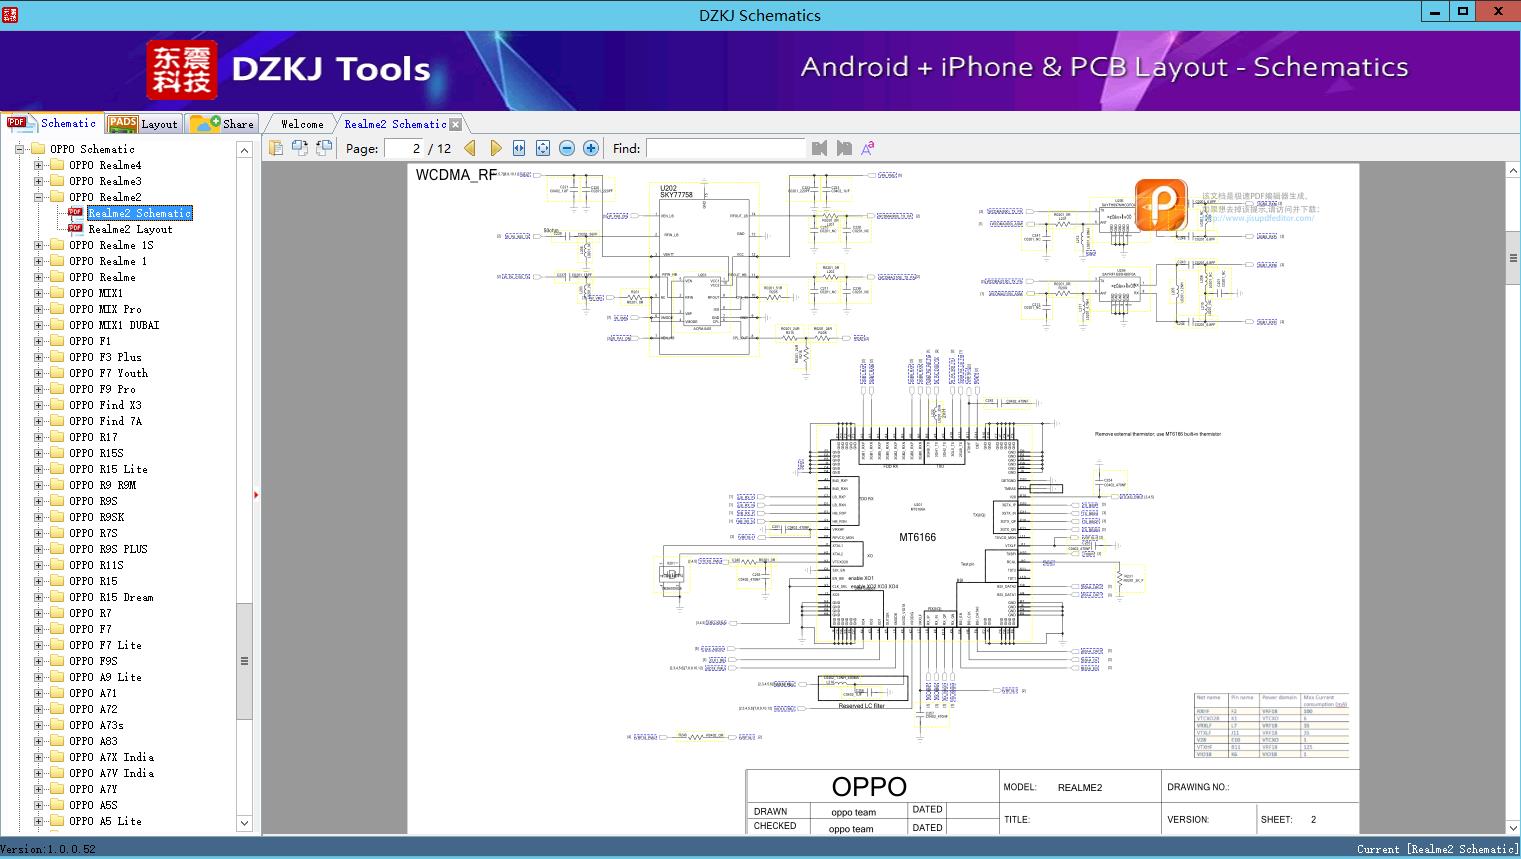
Task: Click the fit width icon
Action: (x=519, y=148)
